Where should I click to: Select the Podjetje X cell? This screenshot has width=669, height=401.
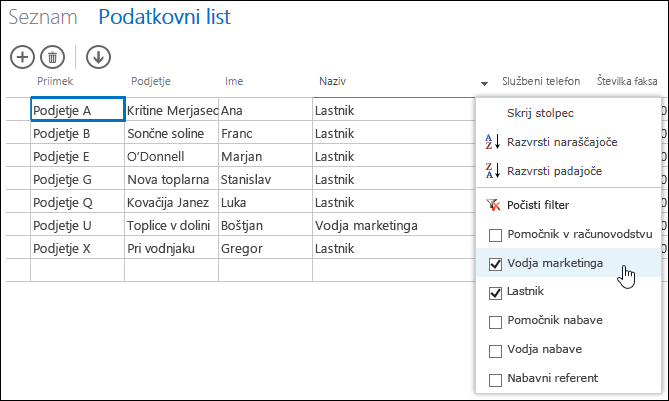(x=78, y=247)
